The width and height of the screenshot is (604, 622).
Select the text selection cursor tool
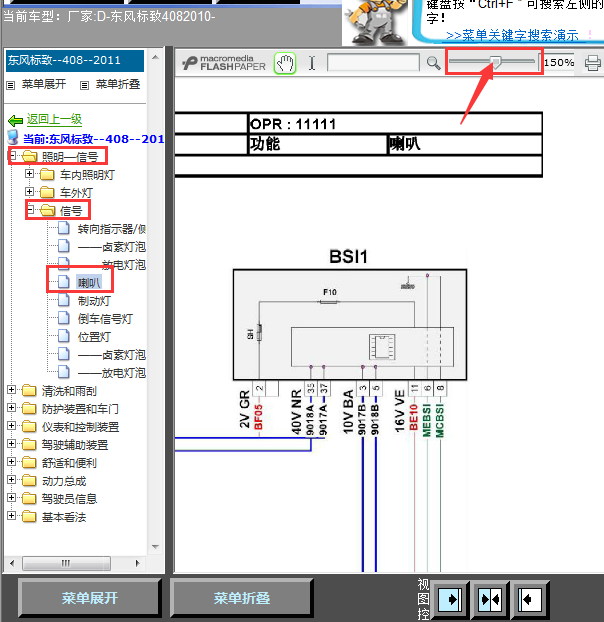312,63
